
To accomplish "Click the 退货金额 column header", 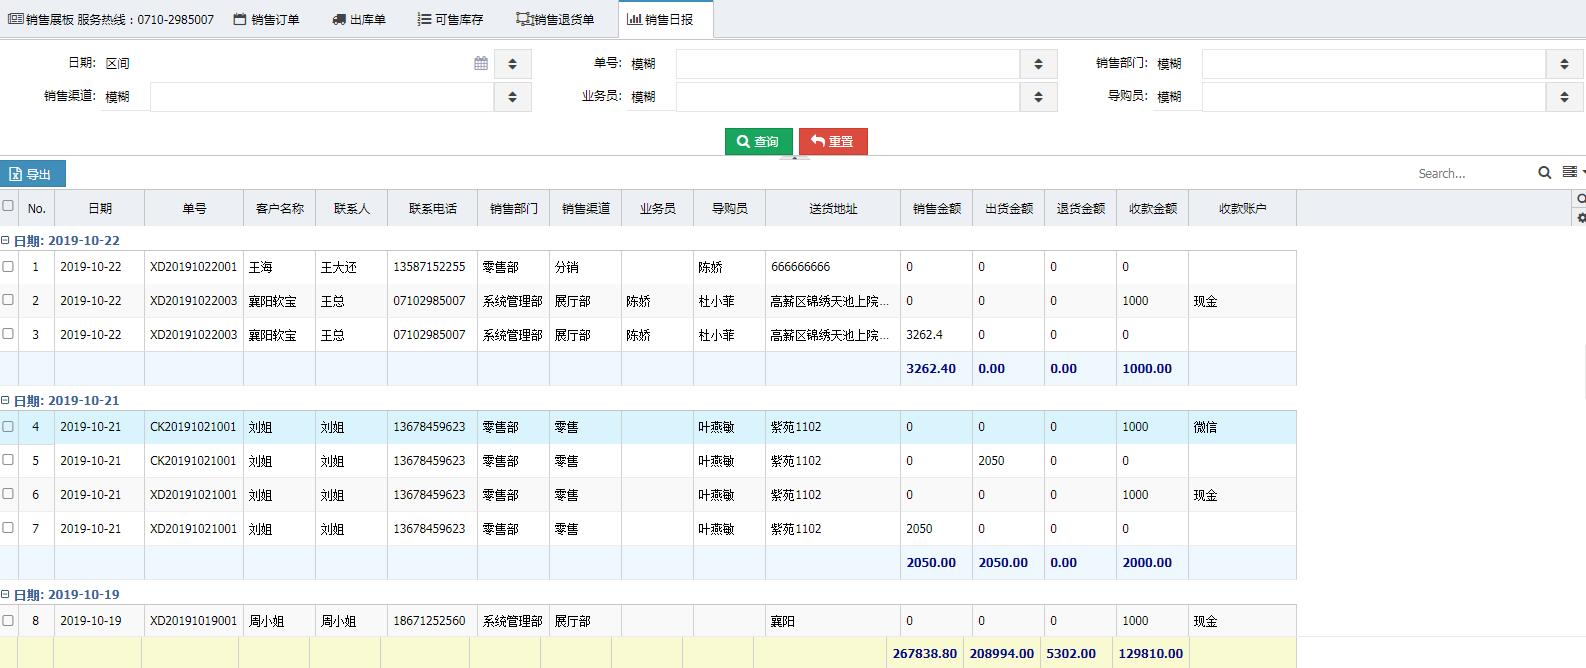I will 1081,208.
